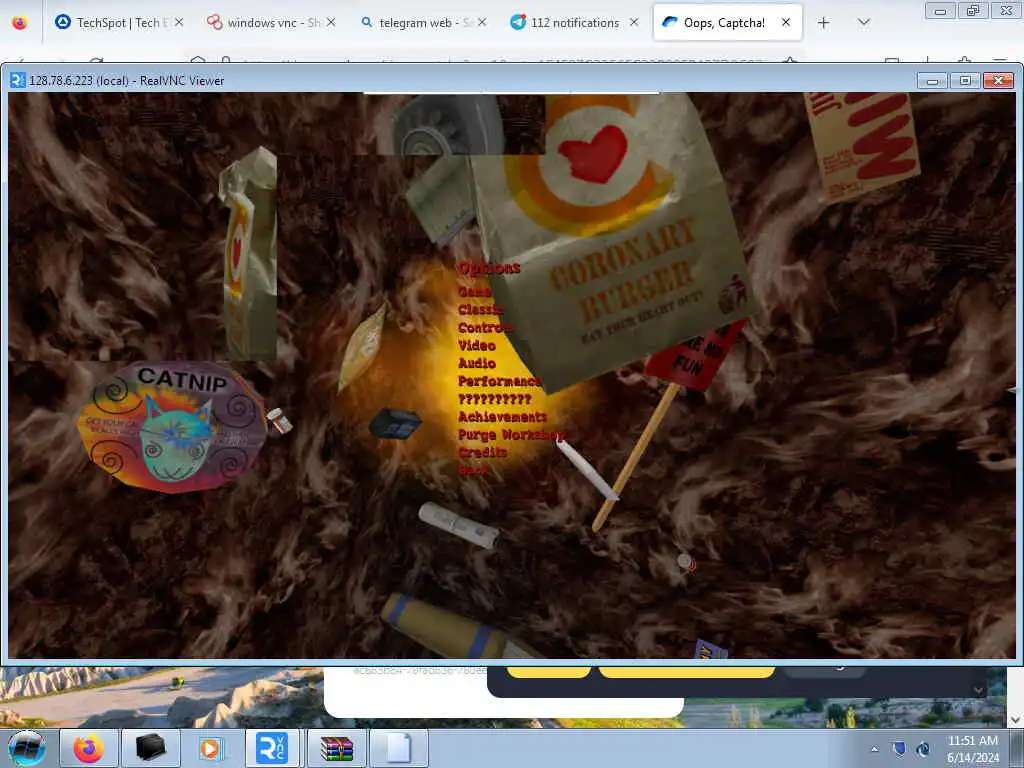
Task: Open the clock showing 11:51 AM
Action: 972,749
